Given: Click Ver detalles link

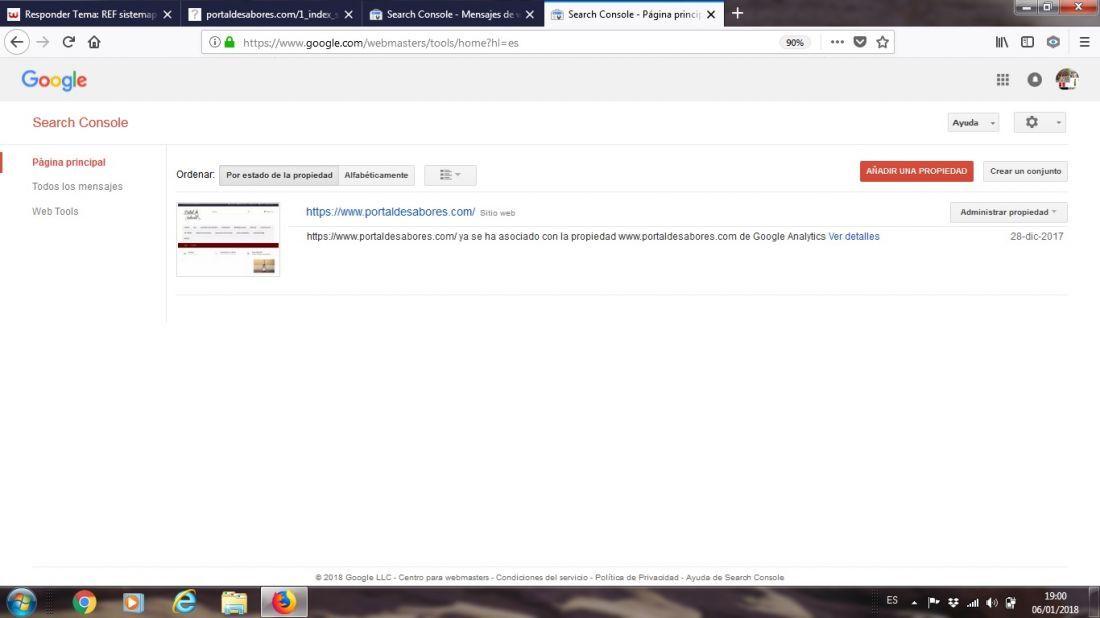Looking at the screenshot, I should pos(854,236).
